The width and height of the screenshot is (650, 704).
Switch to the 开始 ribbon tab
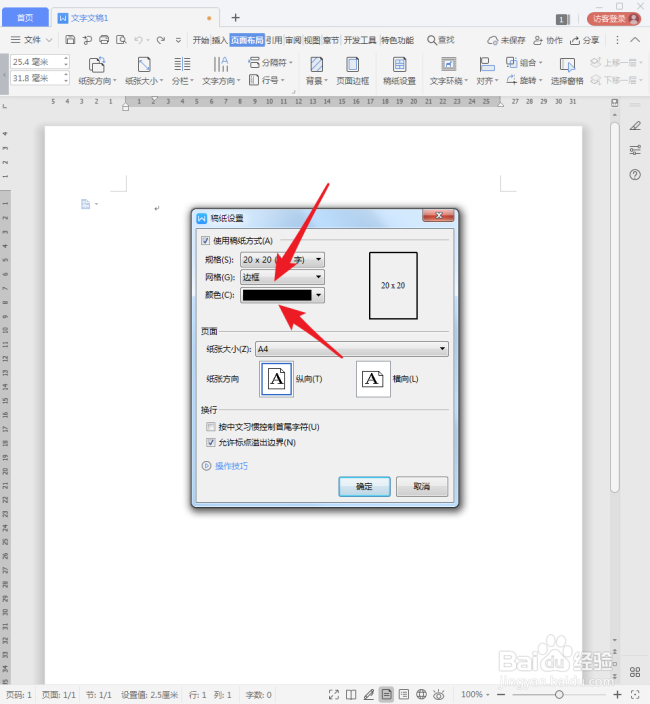pyautogui.click(x=201, y=40)
